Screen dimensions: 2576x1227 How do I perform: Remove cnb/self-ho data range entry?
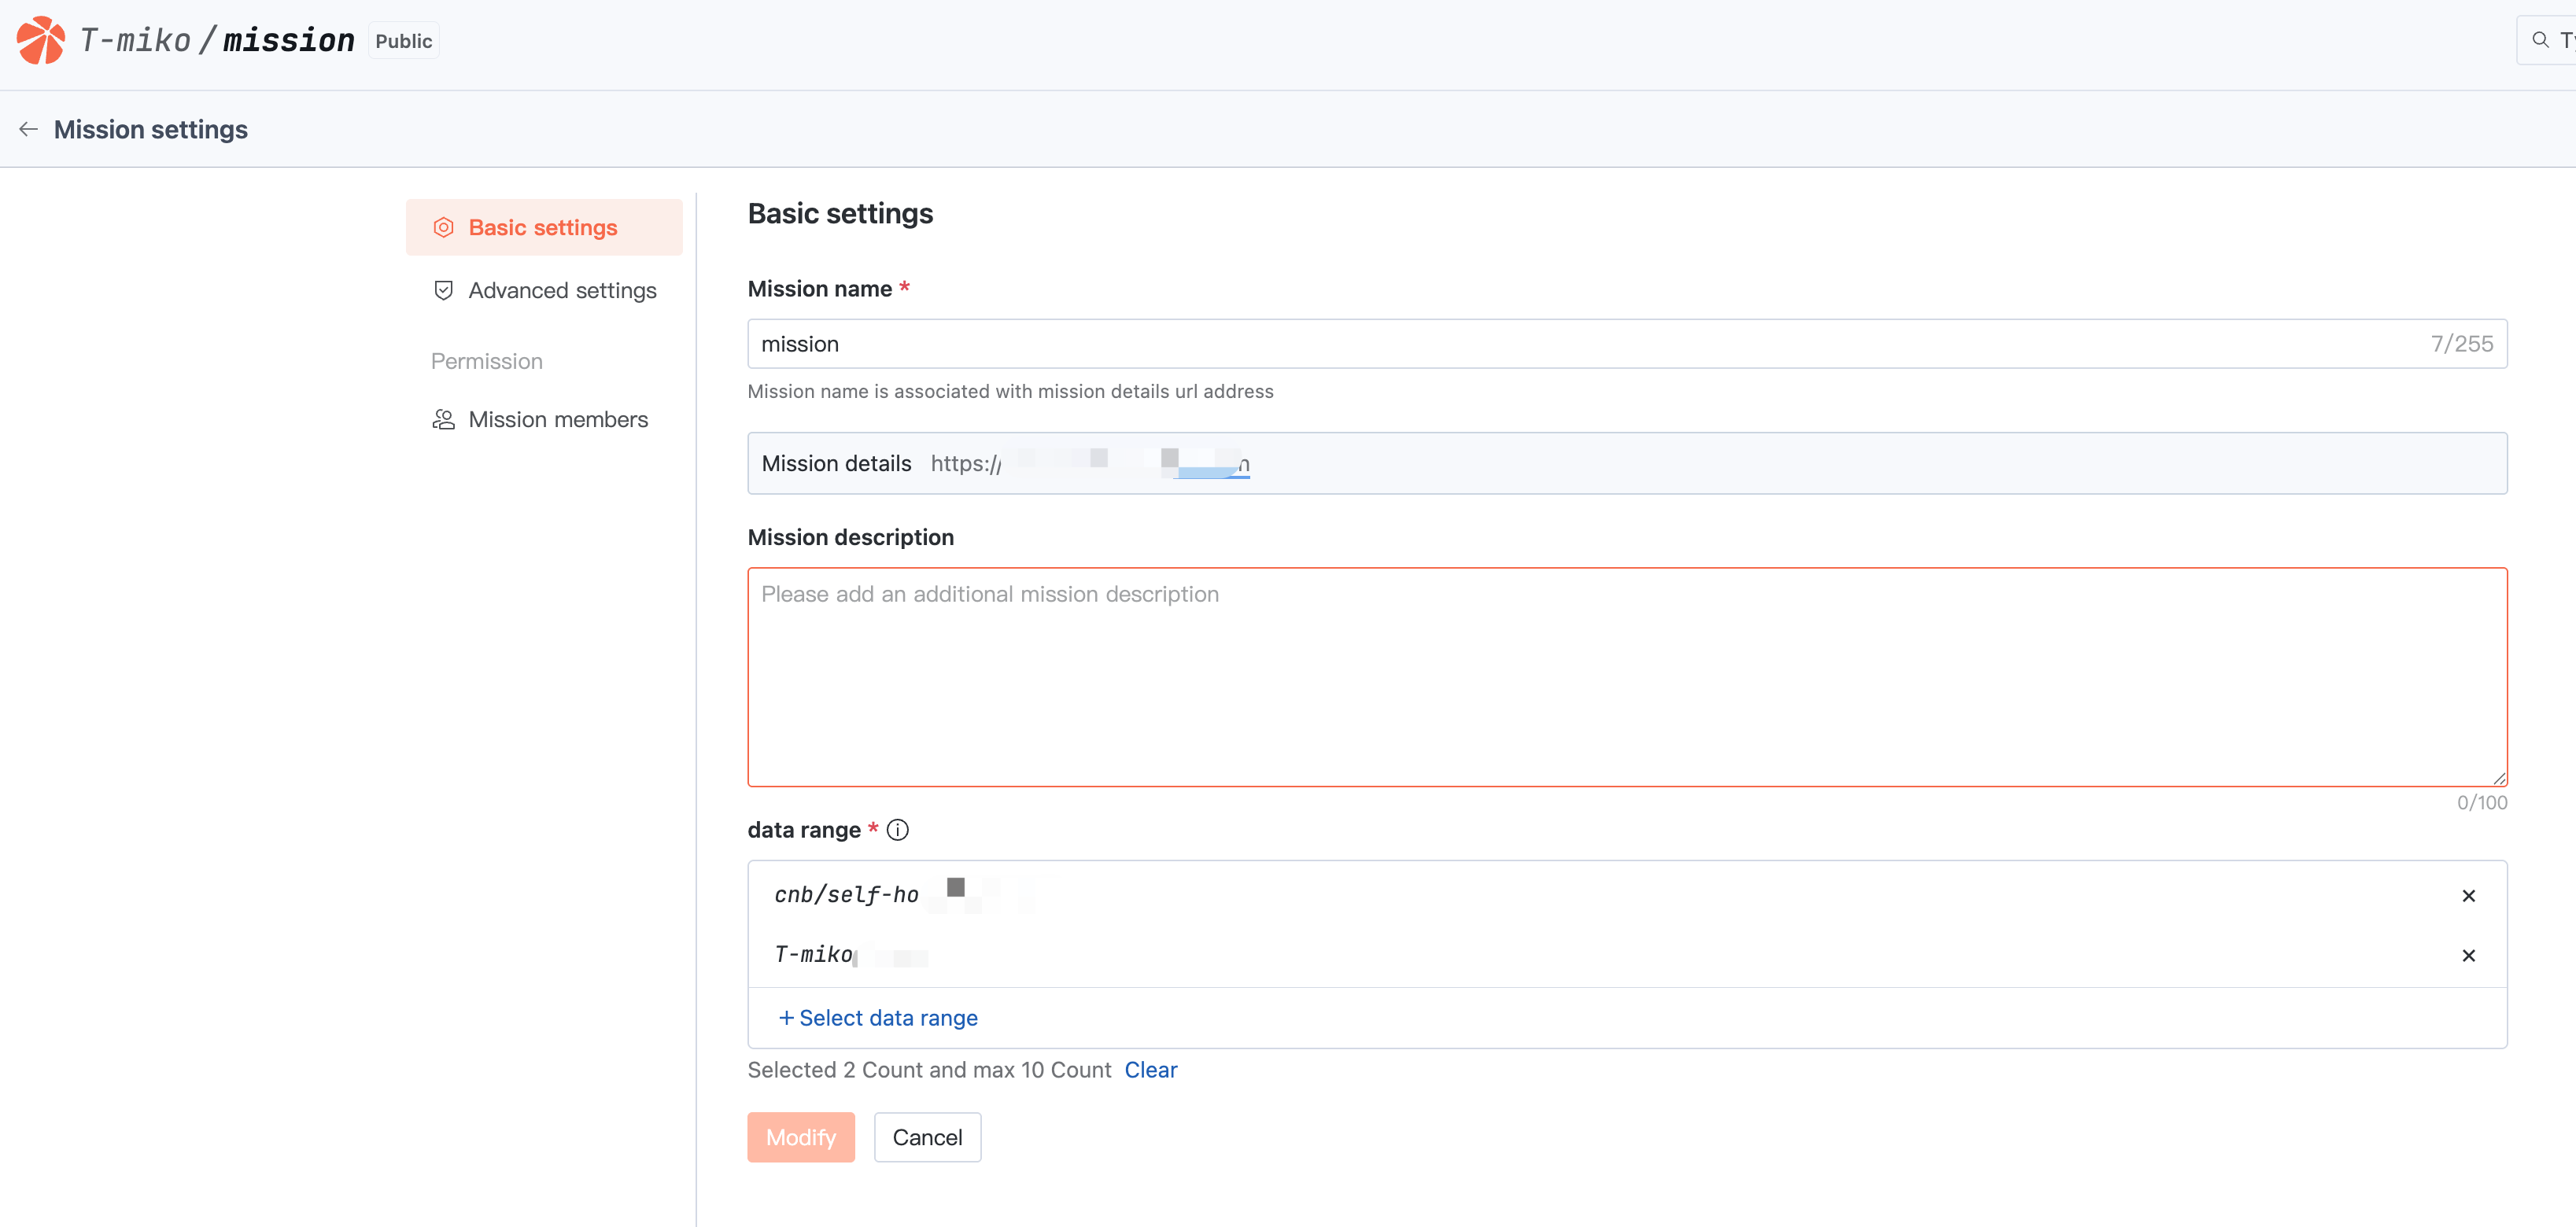2468,895
